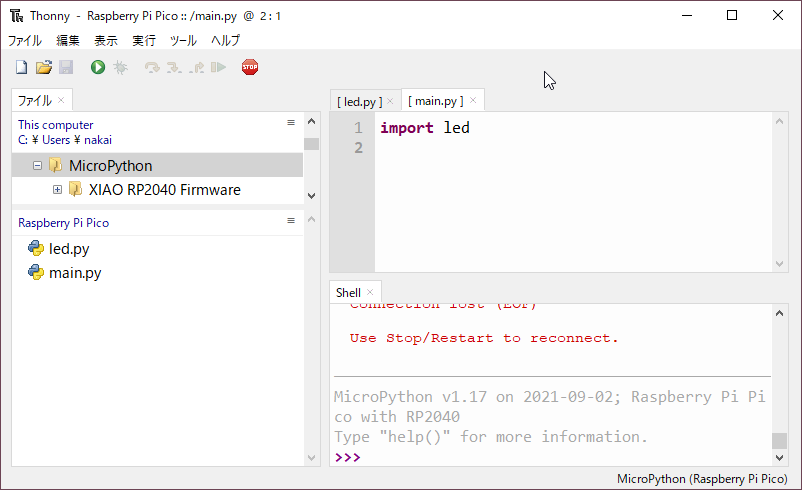Click 'Type "help()" for more information.' text
The image size is (802, 490).
tap(491, 437)
